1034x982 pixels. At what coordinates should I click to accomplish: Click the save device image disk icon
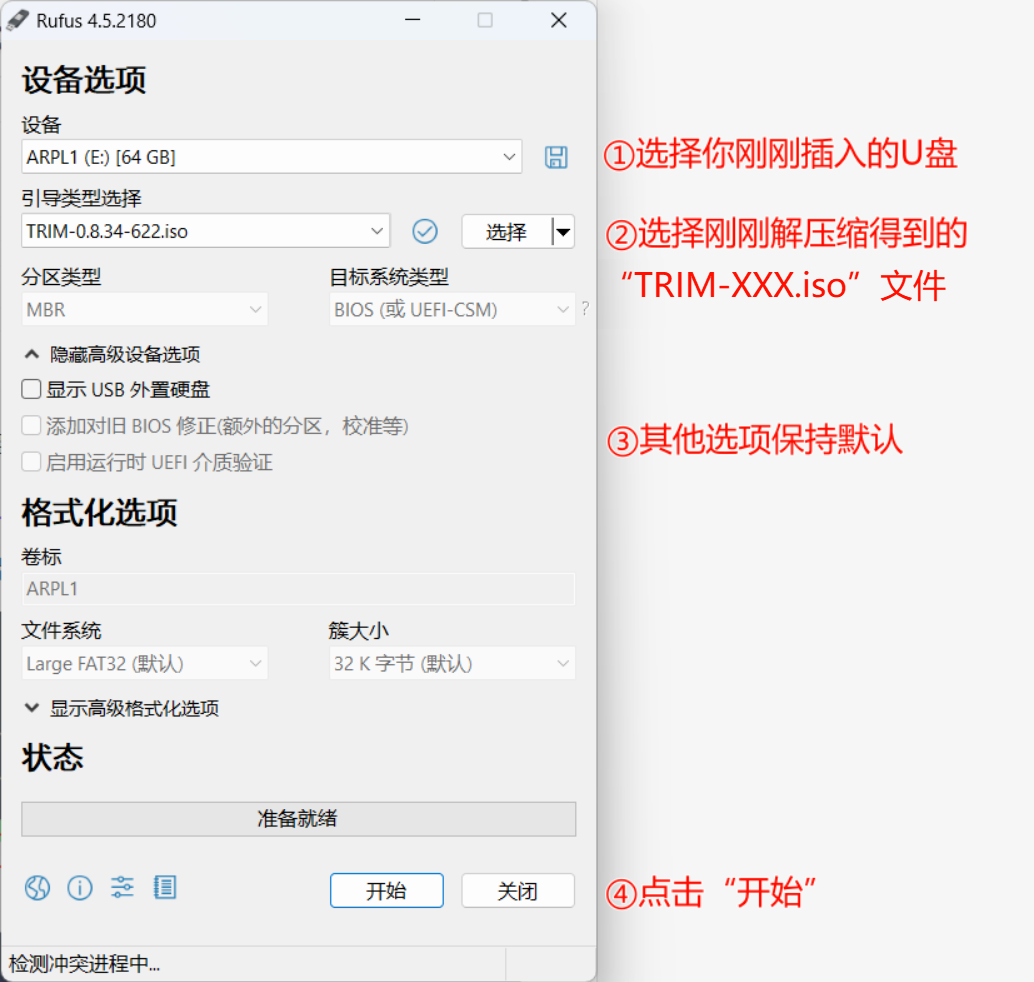click(556, 157)
